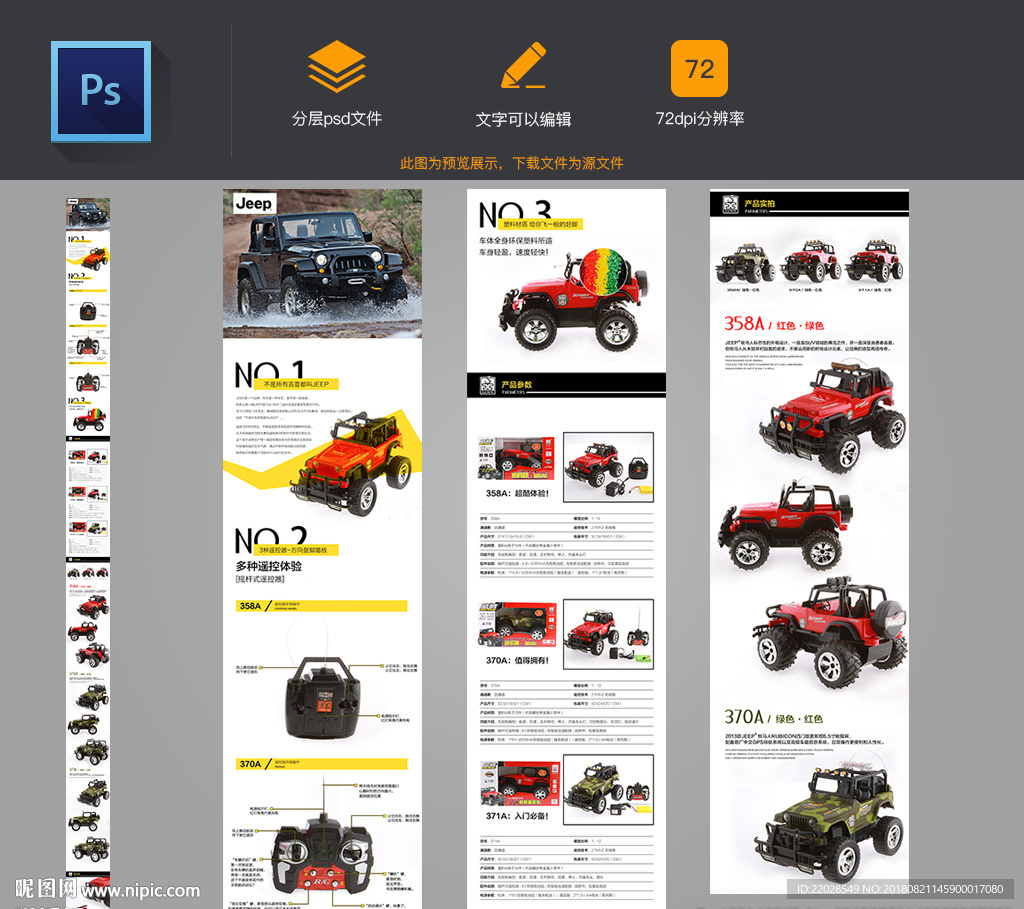Viewport: 1024px width, 909px height.
Task: Click the NO.1 section heading
Action: (285, 375)
